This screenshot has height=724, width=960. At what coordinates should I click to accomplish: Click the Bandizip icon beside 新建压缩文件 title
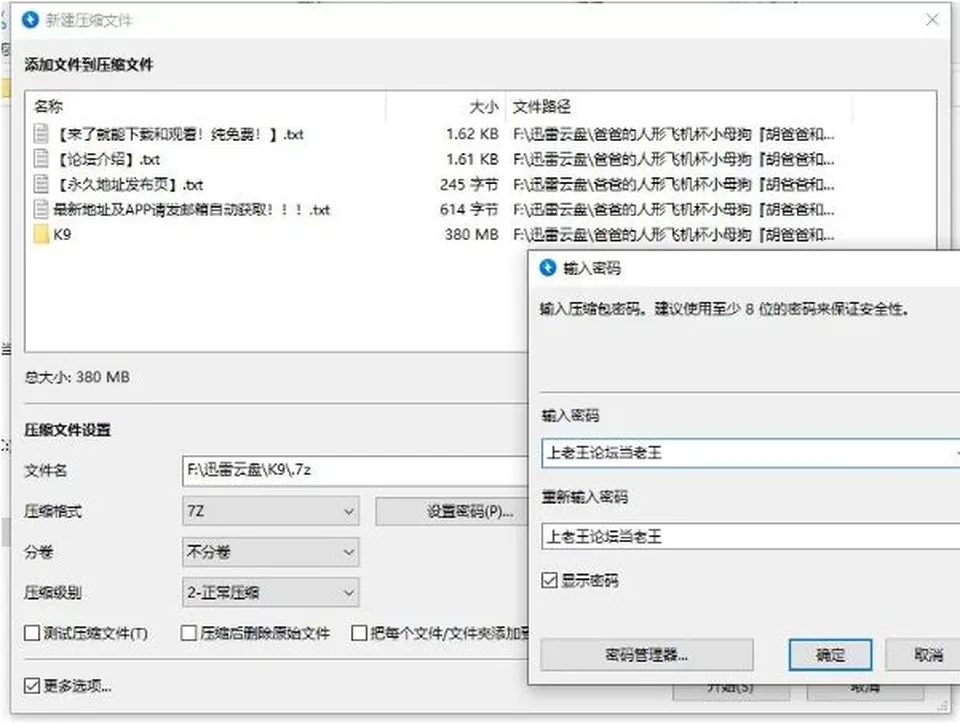(30, 20)
